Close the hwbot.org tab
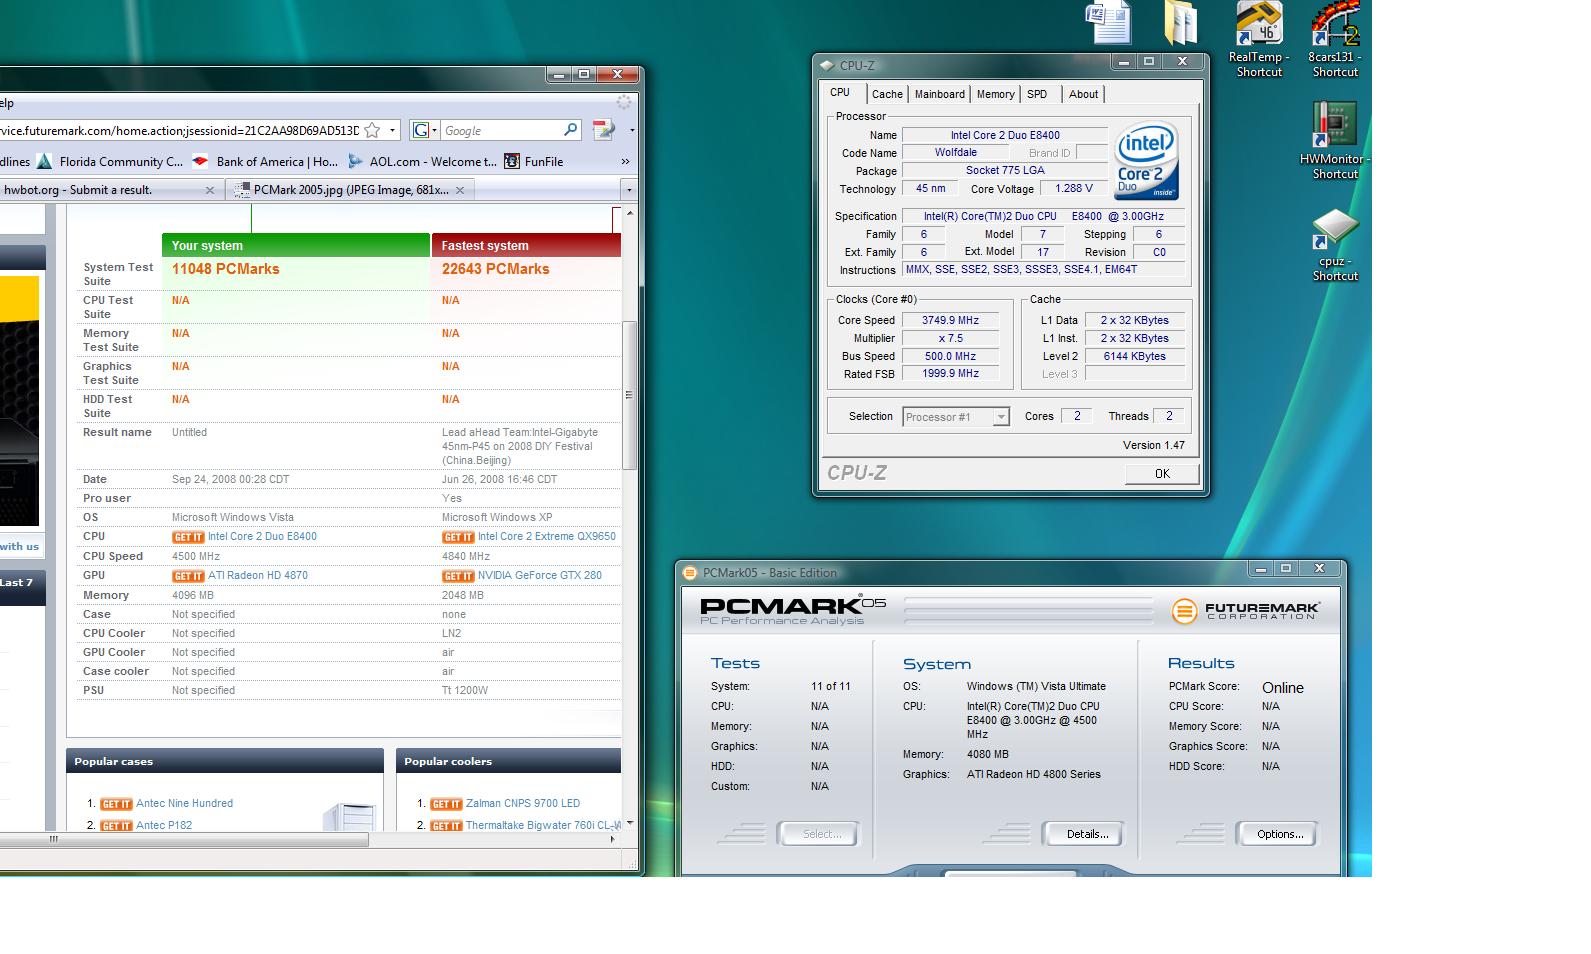The height and width of the screenshot is (954, 1591). [x=209, y=190]
